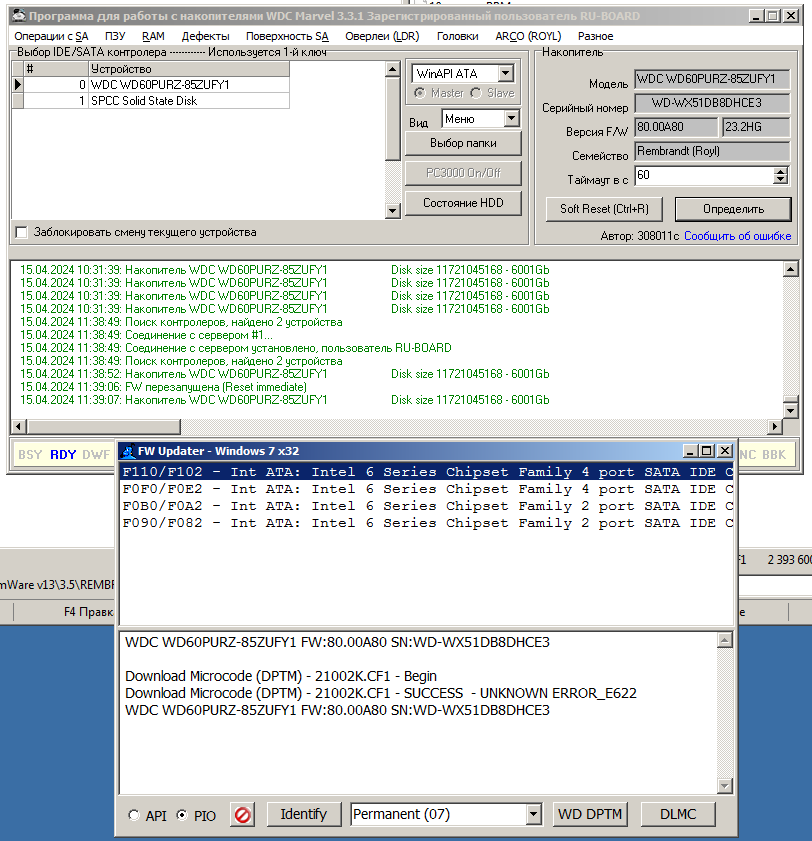Viewport: 812px width, 841px height.
Task: Click the device list scroll-down arrow
Action: click(x=393, y=211)
